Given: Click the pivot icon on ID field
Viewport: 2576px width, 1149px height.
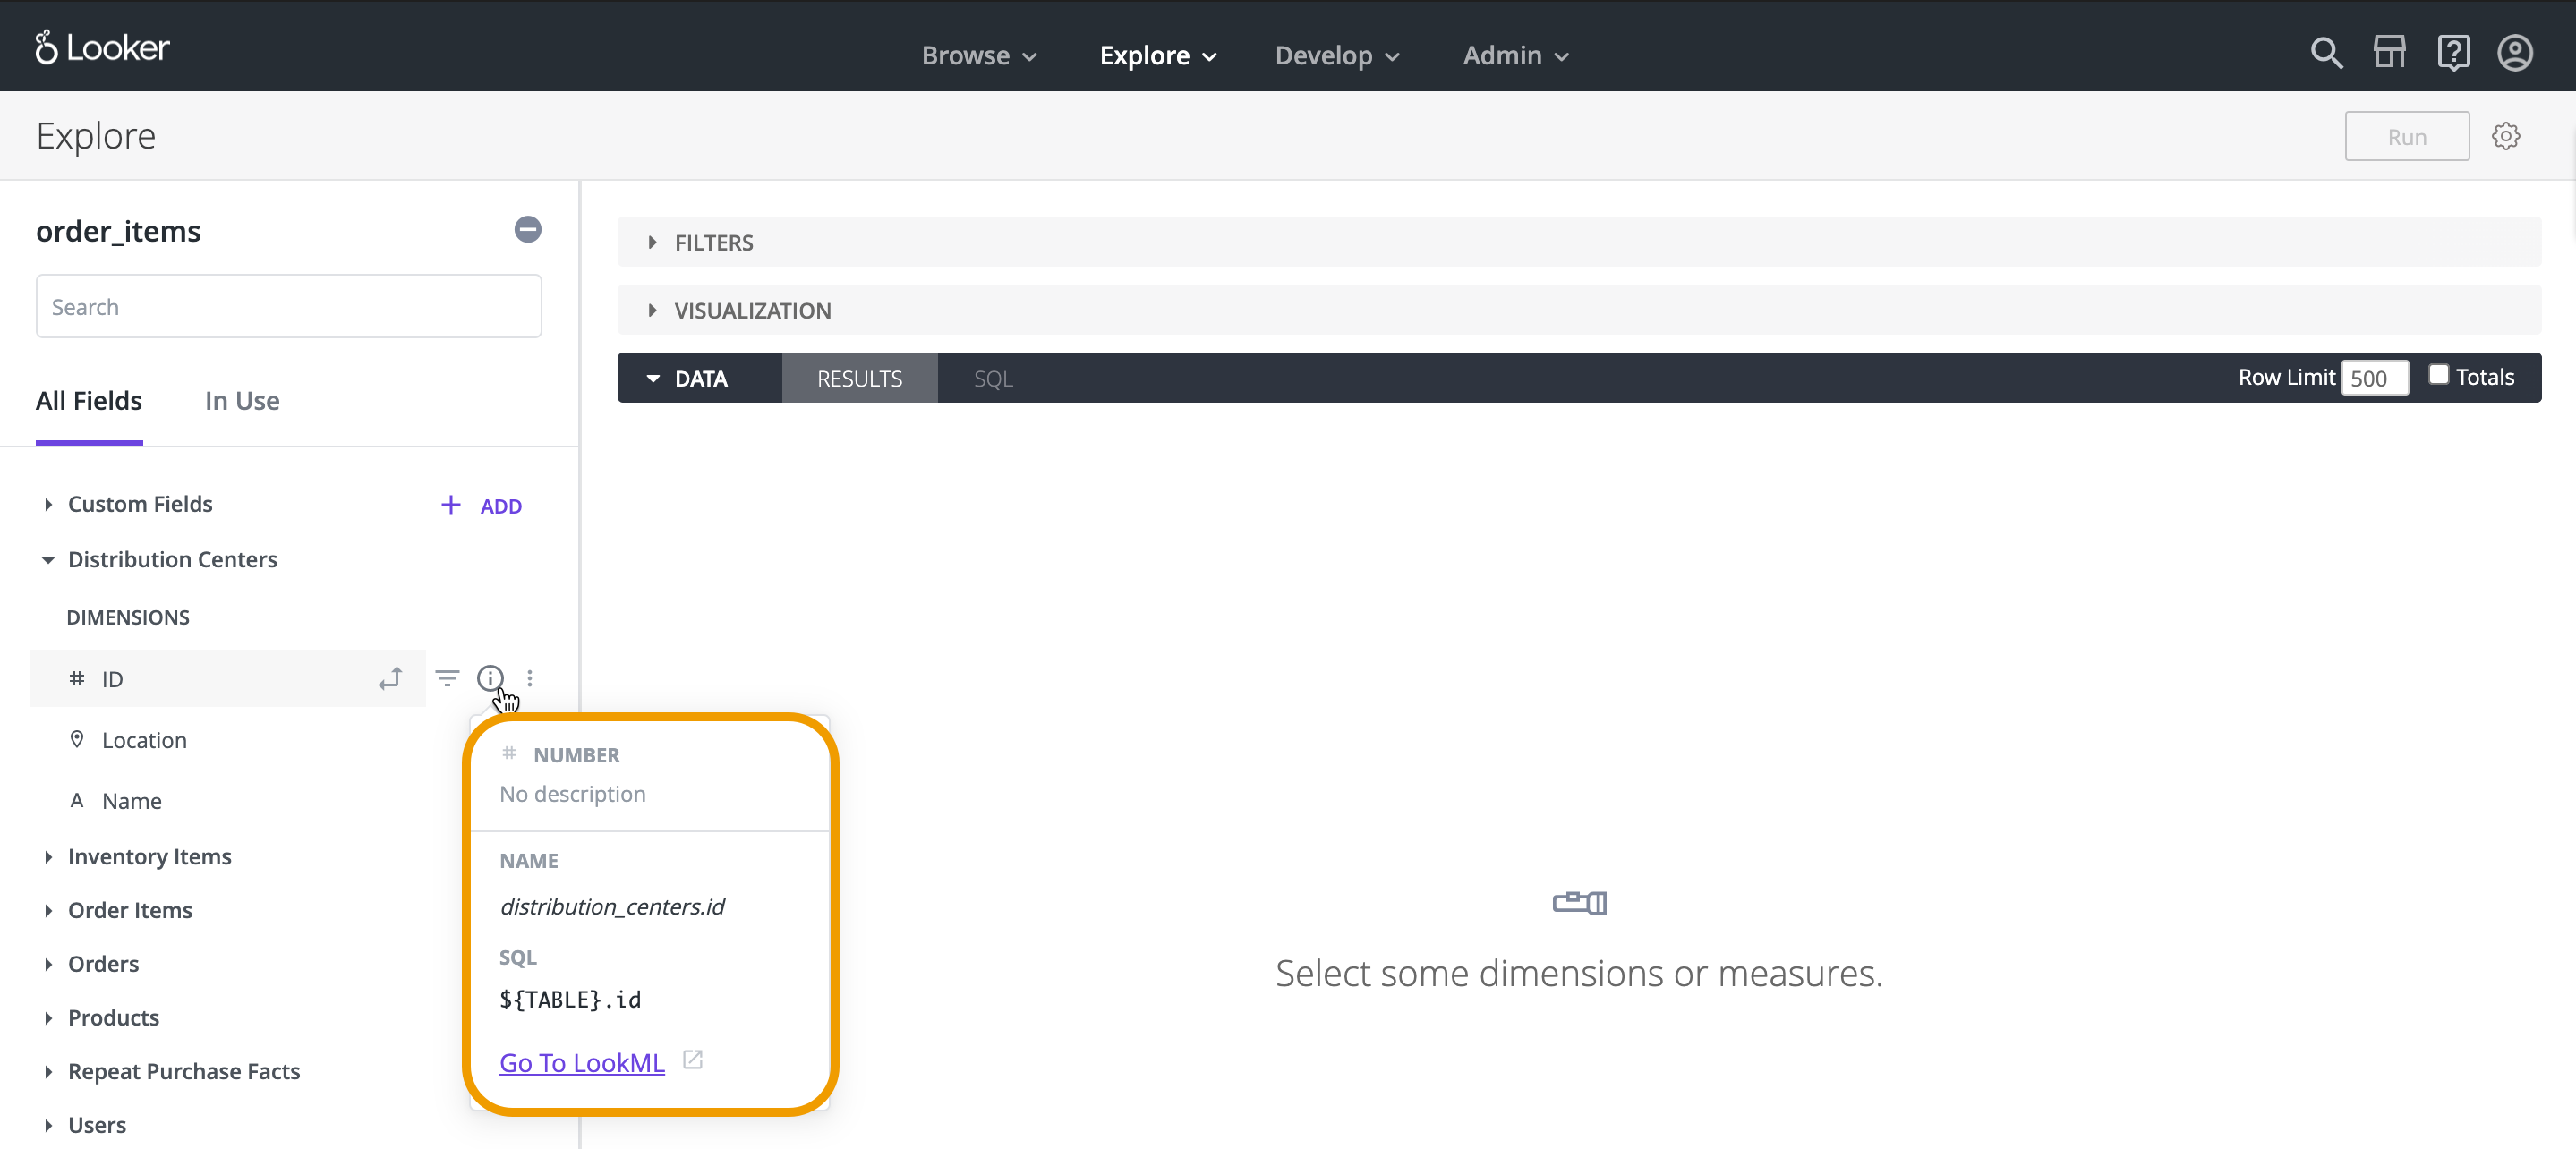Looking at the screenshot, I should pyautogui.click(x=390, y=679).
